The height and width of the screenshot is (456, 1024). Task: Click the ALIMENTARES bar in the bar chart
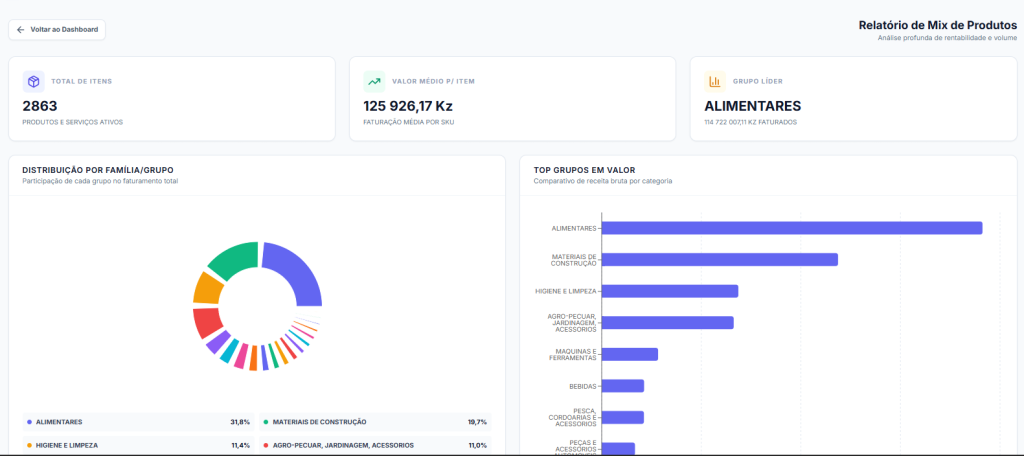[791, 228]
